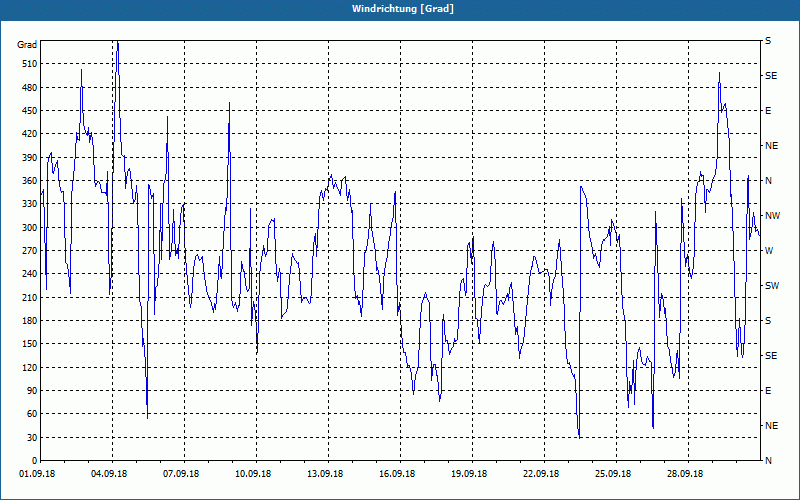
Task: Click the 180 y-axis value
Action: (29, 321)
